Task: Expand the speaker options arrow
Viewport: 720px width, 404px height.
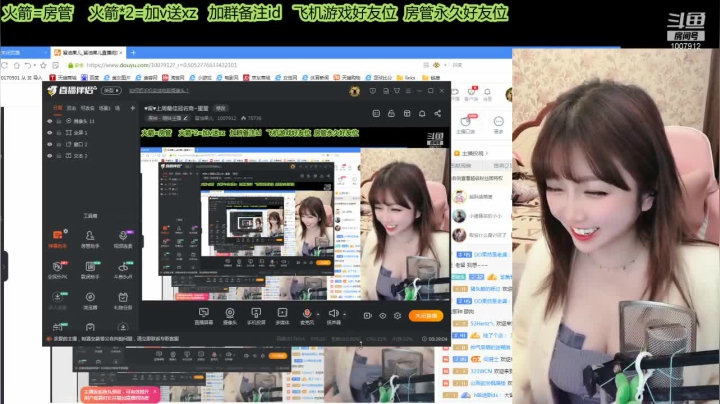Action: tap(344, 314)
